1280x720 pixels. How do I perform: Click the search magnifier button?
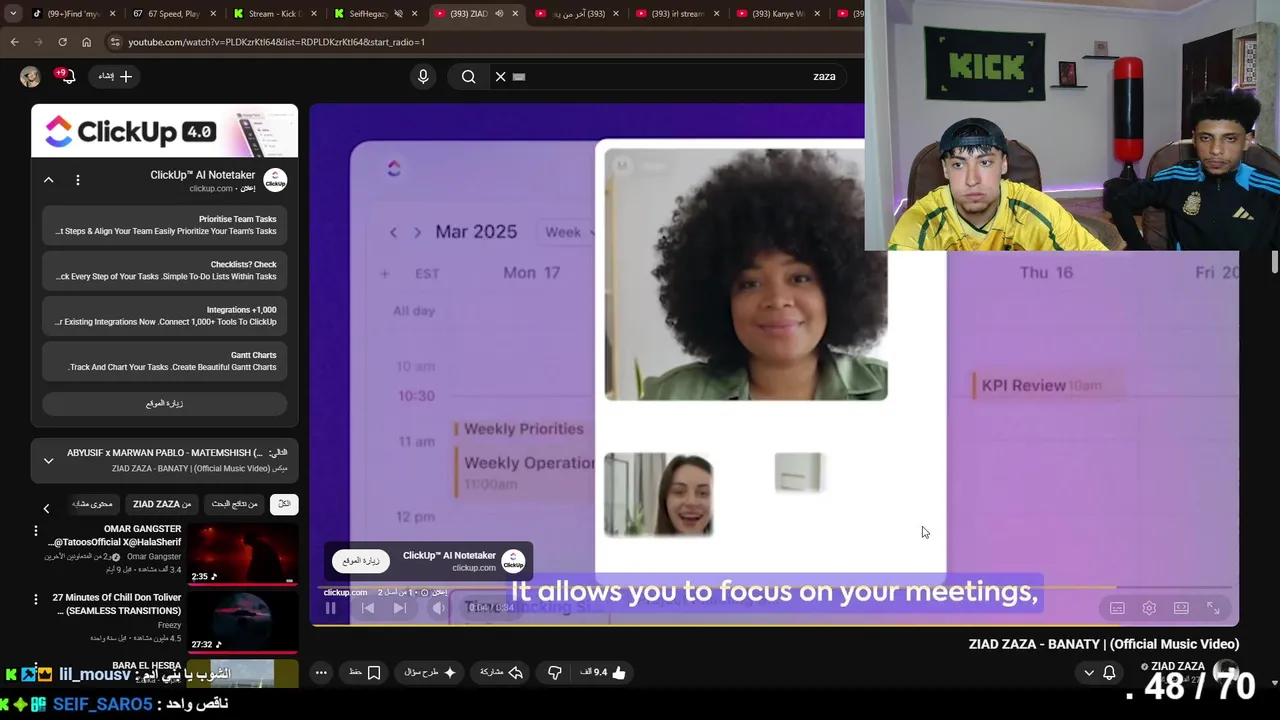[468, 76]
